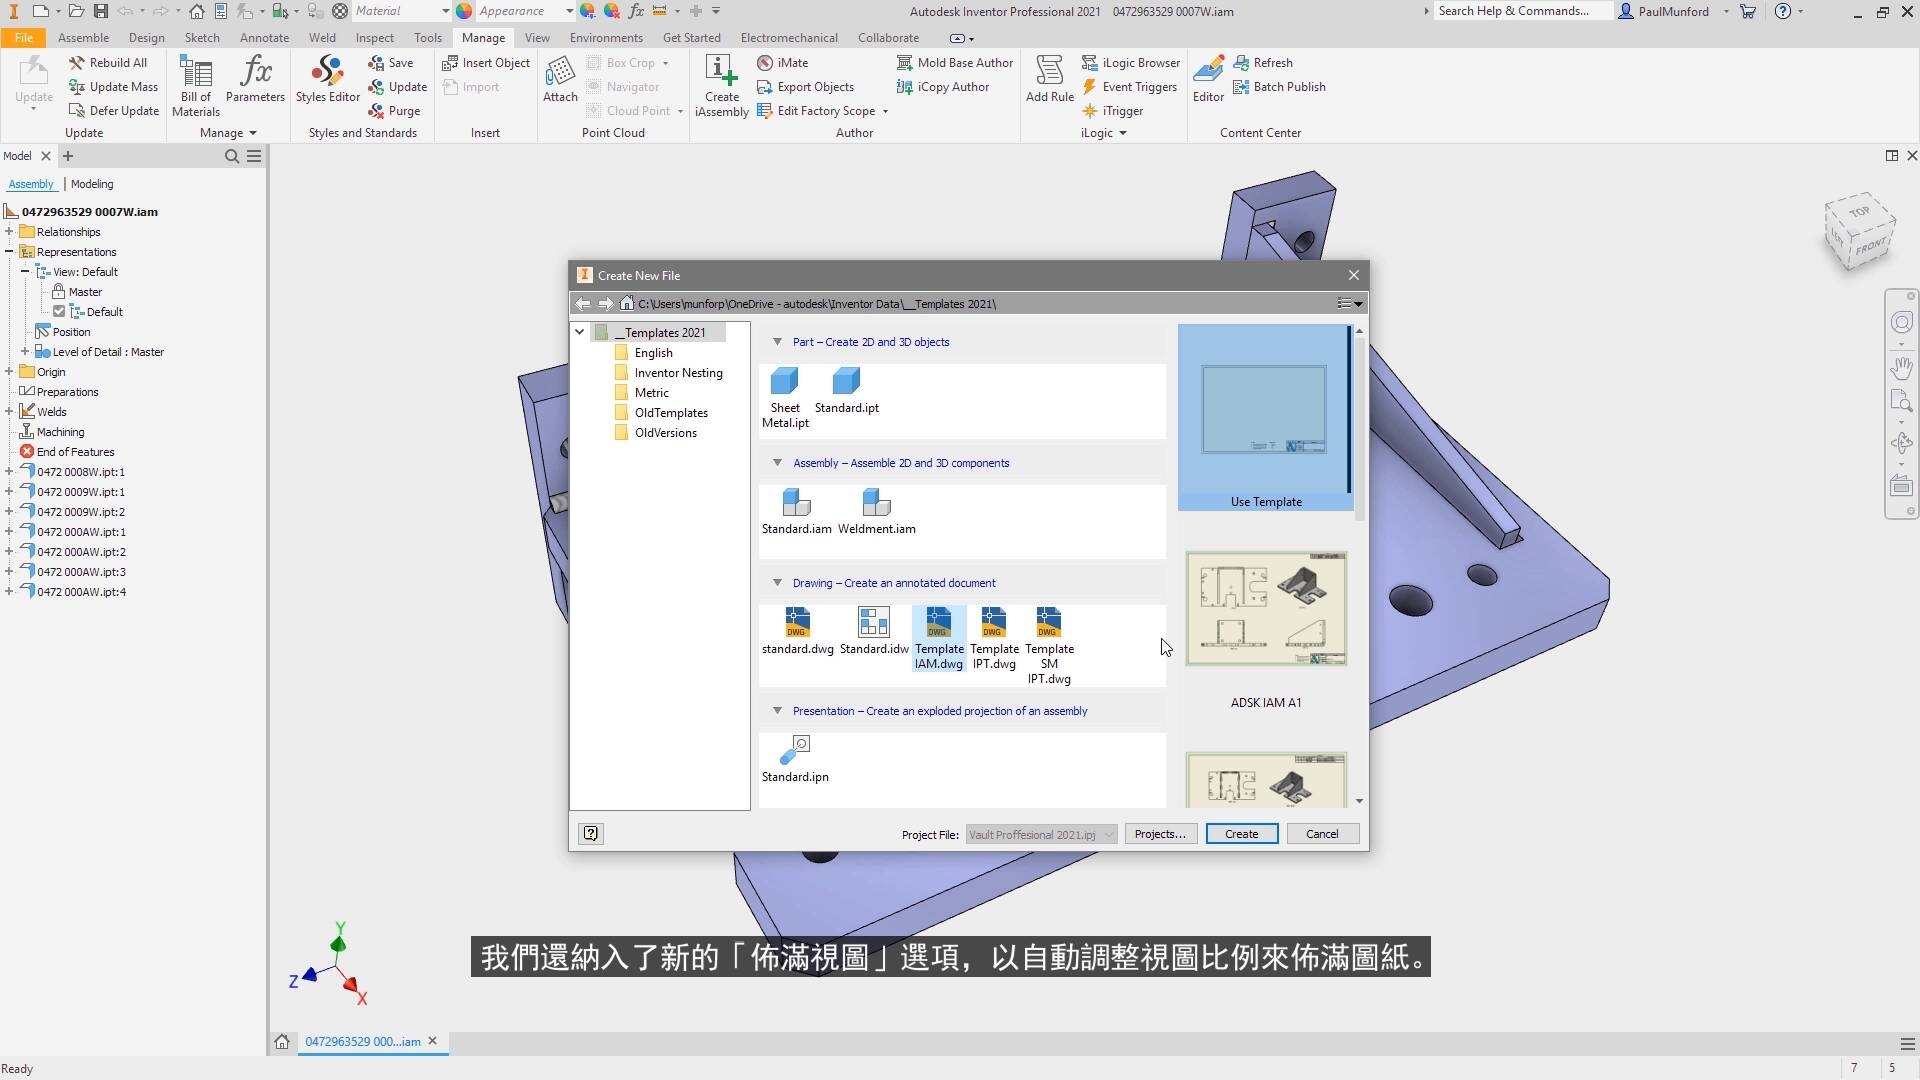Open Appearance color dropdown
1920x1080 pixels.
click(x=569, y=11)
